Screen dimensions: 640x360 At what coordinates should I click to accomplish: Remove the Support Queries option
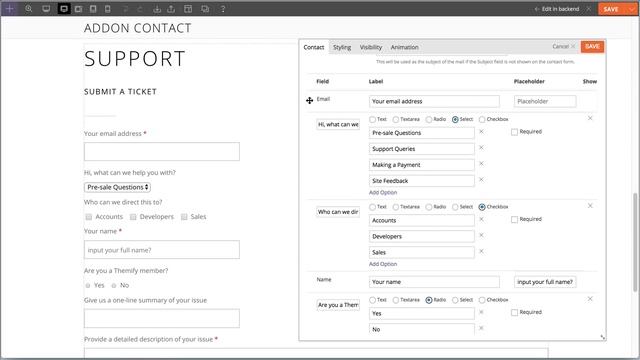pos(481,147)
